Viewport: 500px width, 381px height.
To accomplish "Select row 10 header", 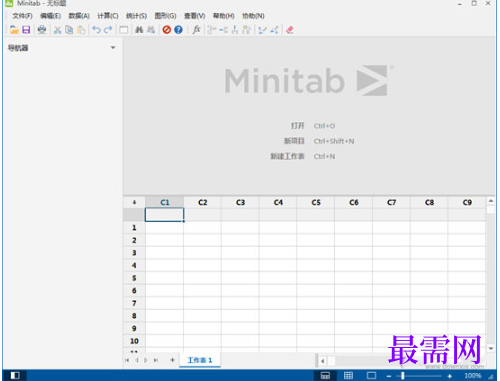I will point(134,341).
